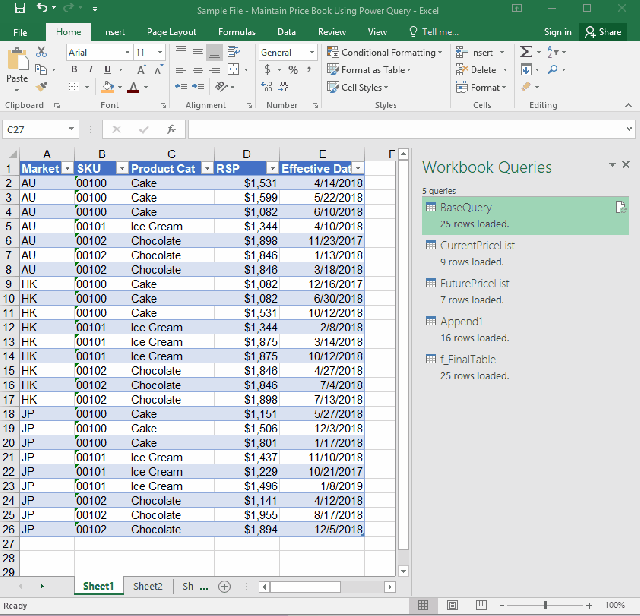640x616 pixels.
Task: Close the Workbook Queries pane
Action: tap(626, 165)
